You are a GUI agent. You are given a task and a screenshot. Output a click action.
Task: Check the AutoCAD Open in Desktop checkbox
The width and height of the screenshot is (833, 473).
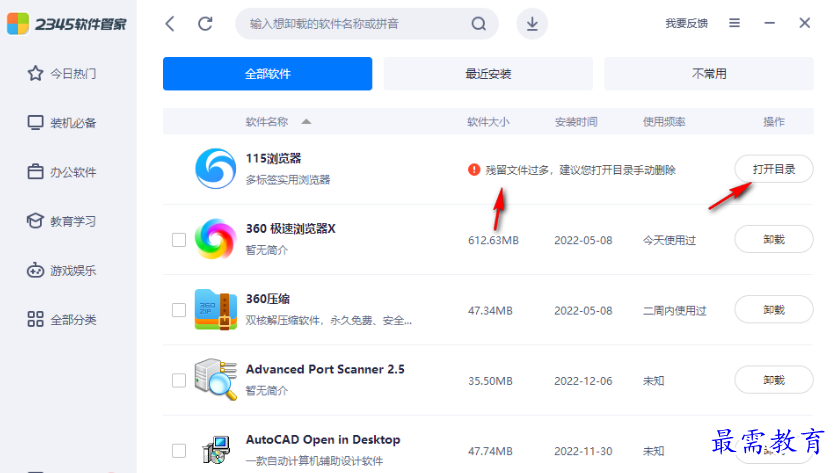(x=179, y=451)
